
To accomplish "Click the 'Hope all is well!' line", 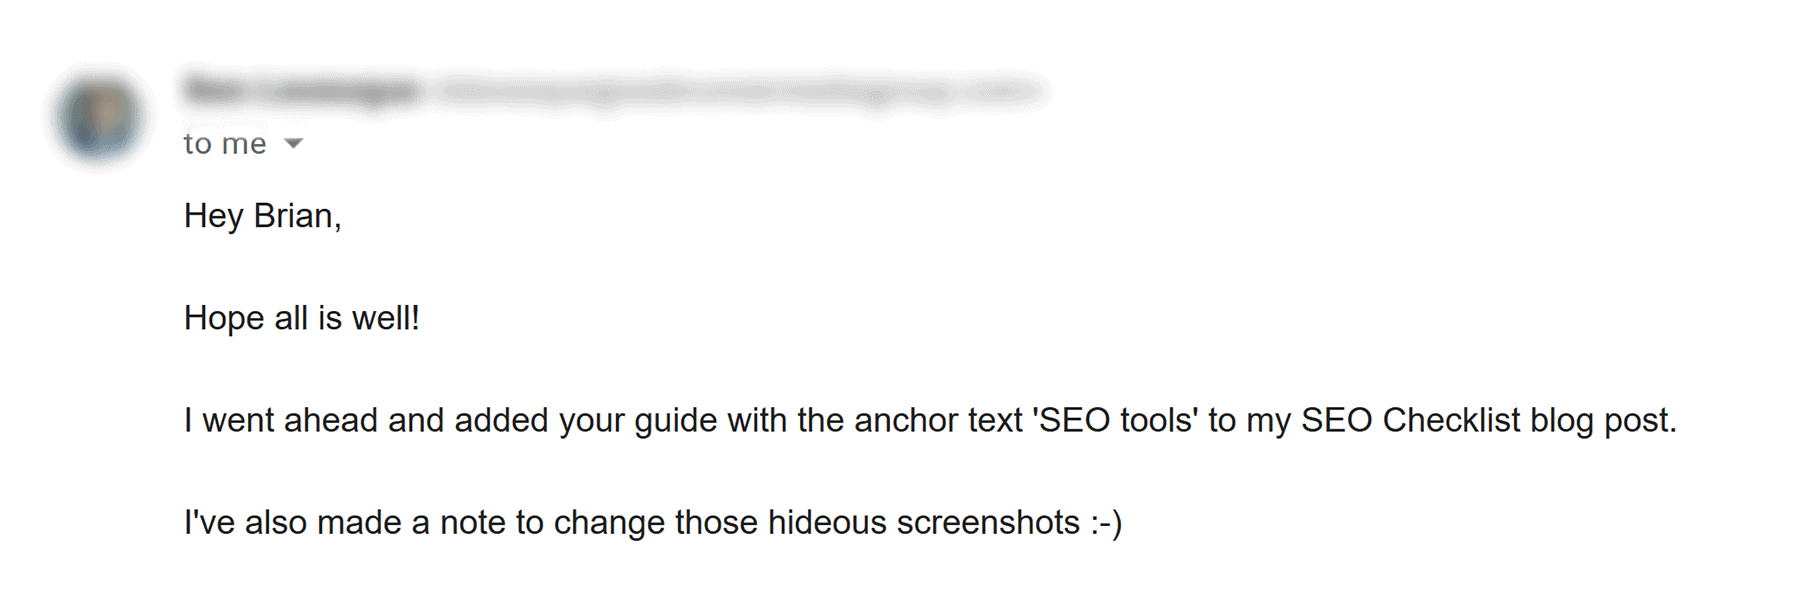I will coord(302,318).
